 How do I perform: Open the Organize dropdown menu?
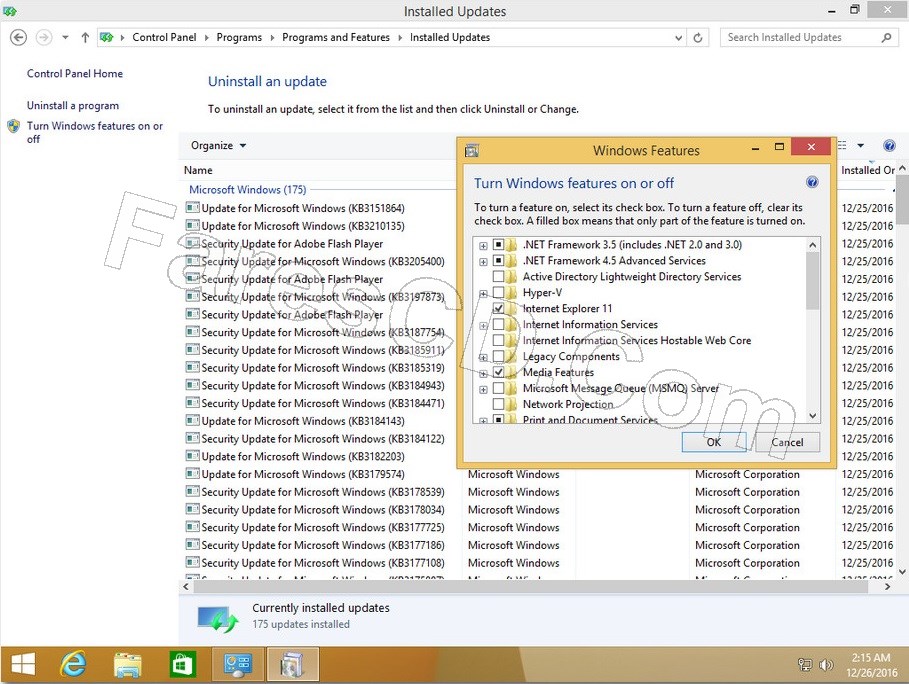(219, 145)
